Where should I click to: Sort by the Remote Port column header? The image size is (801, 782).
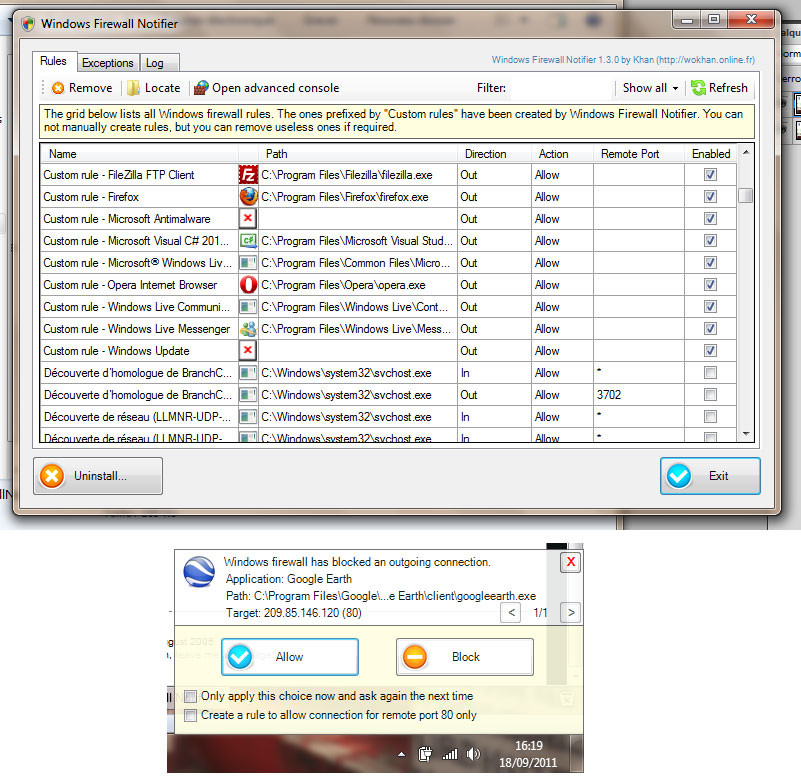click(x=639, y=154)
